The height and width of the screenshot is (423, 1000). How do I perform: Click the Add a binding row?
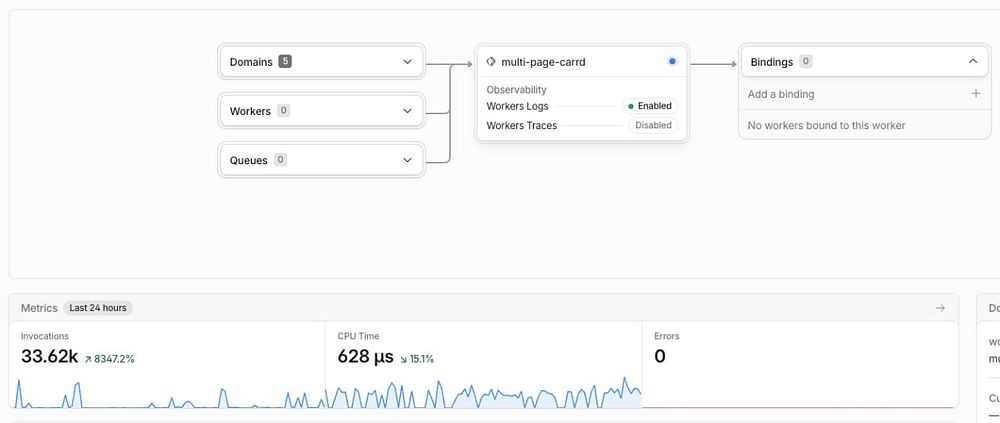coord(864,94)
